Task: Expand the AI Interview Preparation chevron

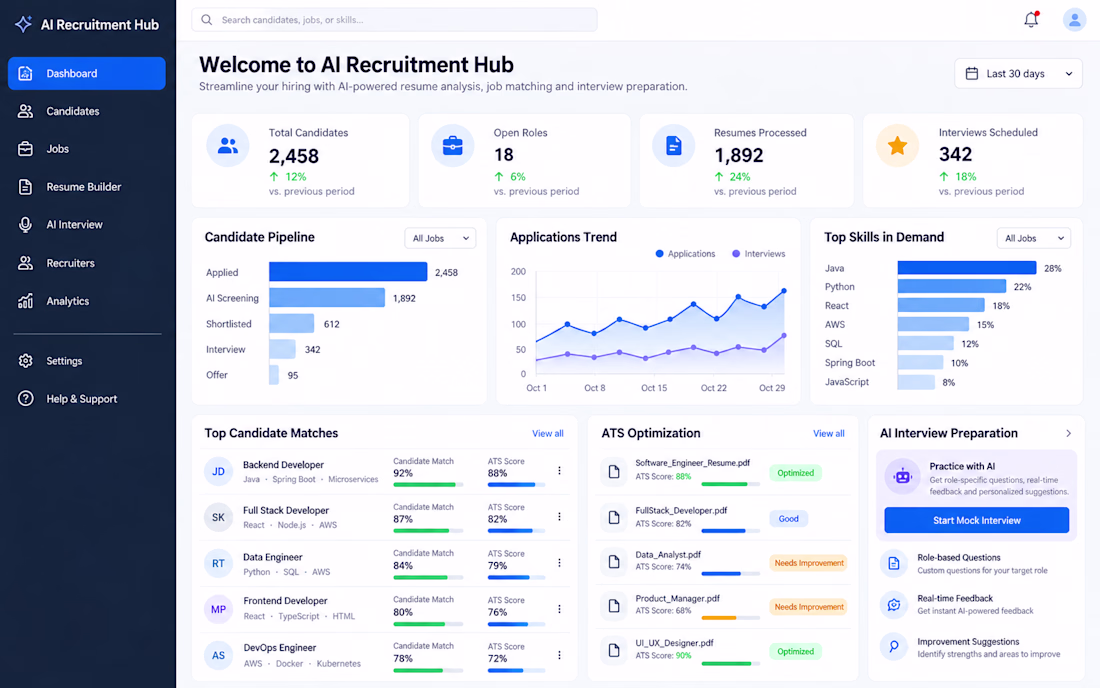Action: 1068,433
